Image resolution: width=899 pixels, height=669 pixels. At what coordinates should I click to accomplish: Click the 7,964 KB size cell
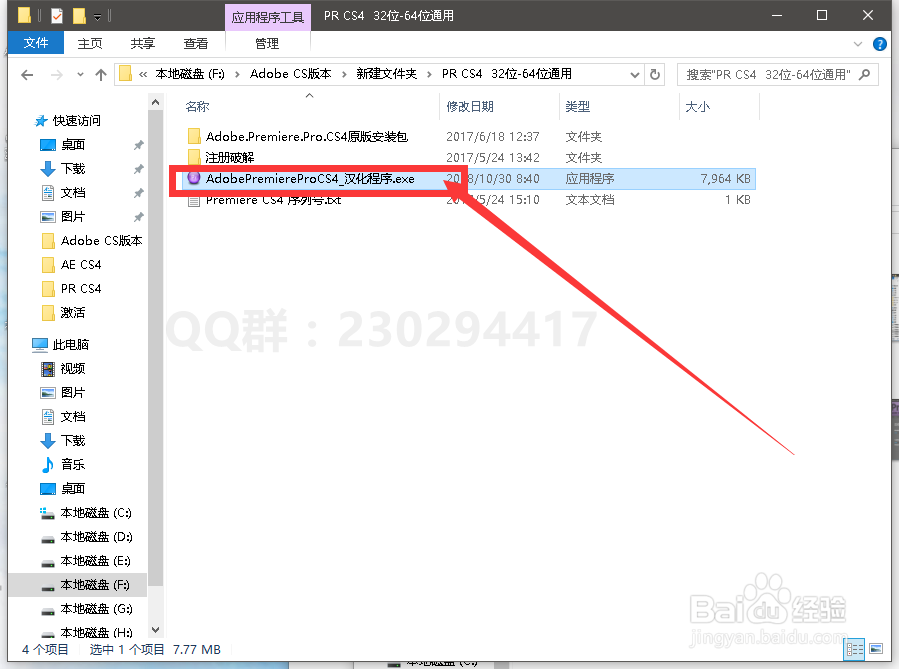725,179
